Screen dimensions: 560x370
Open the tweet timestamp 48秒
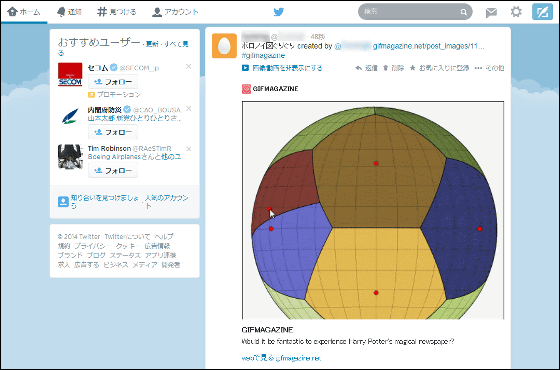(x=318, y=36)
